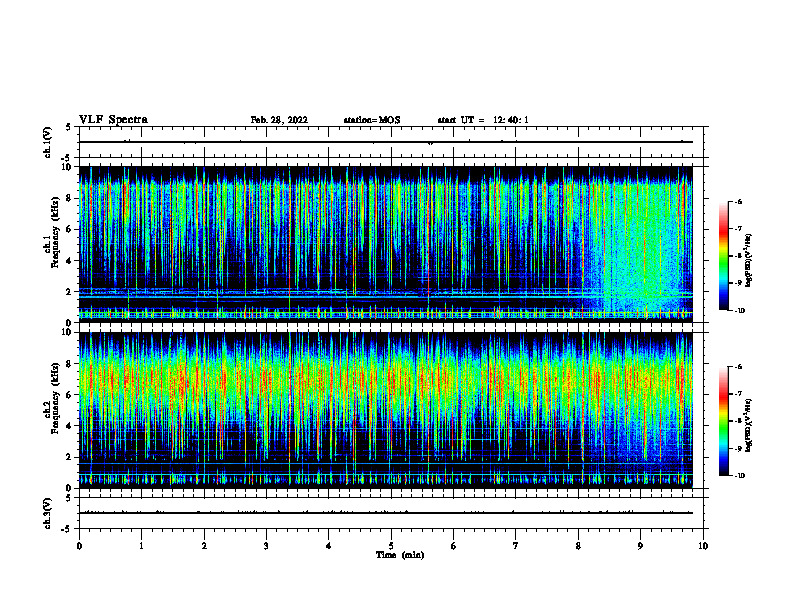
Task: Click the ch.1 voltage waveform trace
Action: 386,142
